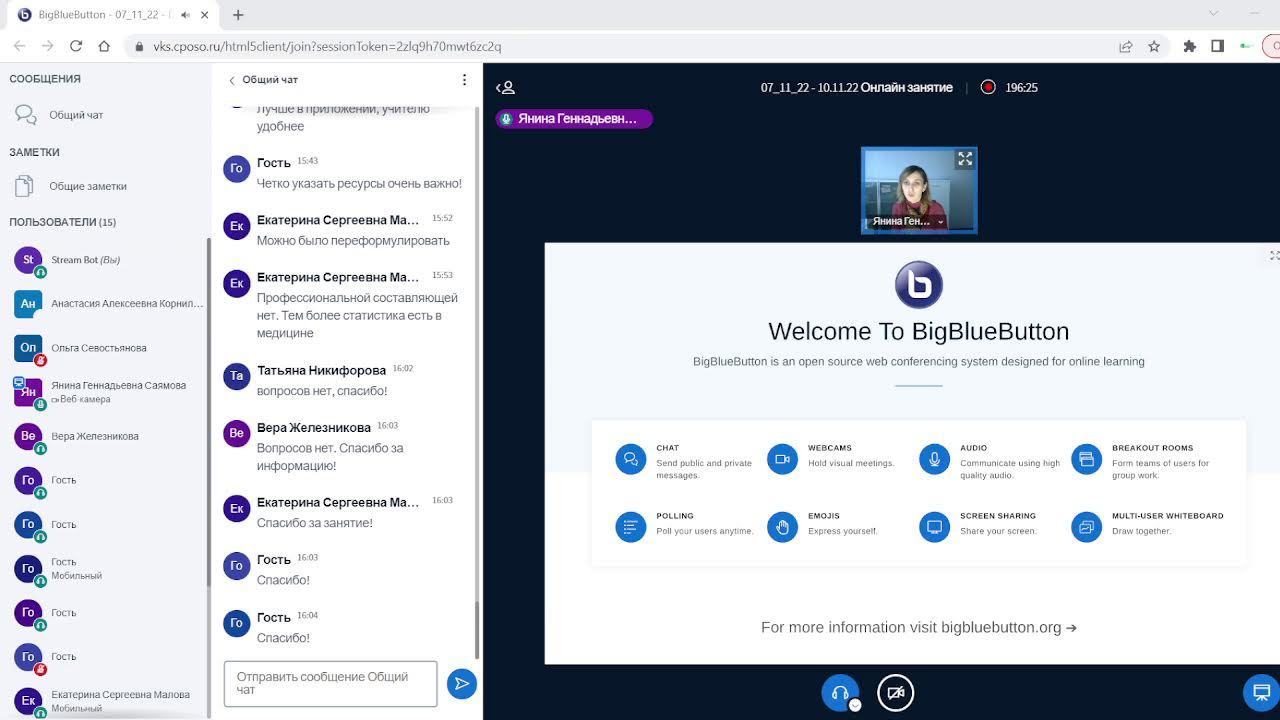Select user Вера Железникова in user list
This screenshot has height=720, width=1280.
pyautogui.click(x=105, y=436)
